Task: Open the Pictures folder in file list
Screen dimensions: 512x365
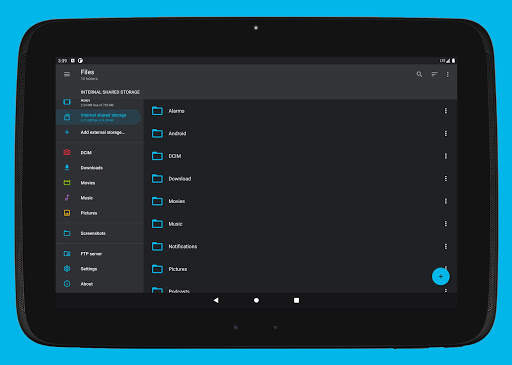Action: click(300, 269)
